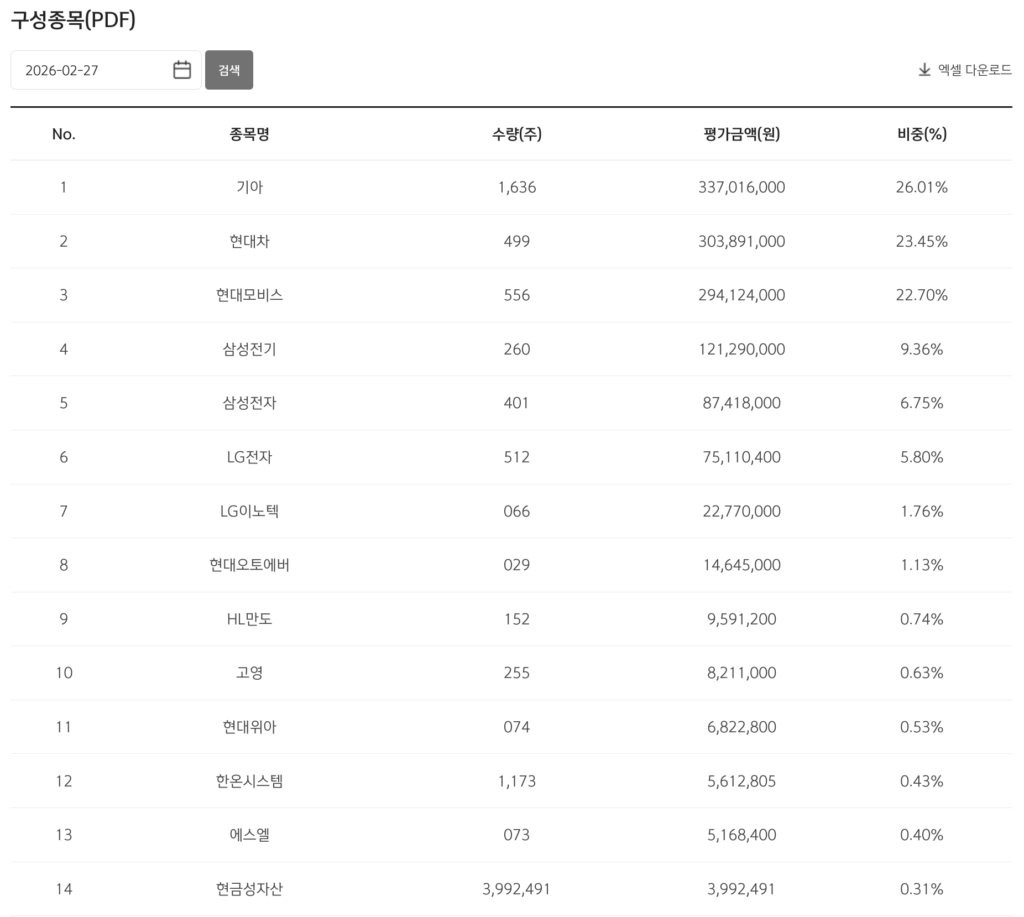Image resolution: width=1024 pixels, height=917 pixels.
Task: Click the 수량(주) column header
Action: click(517, 134)
